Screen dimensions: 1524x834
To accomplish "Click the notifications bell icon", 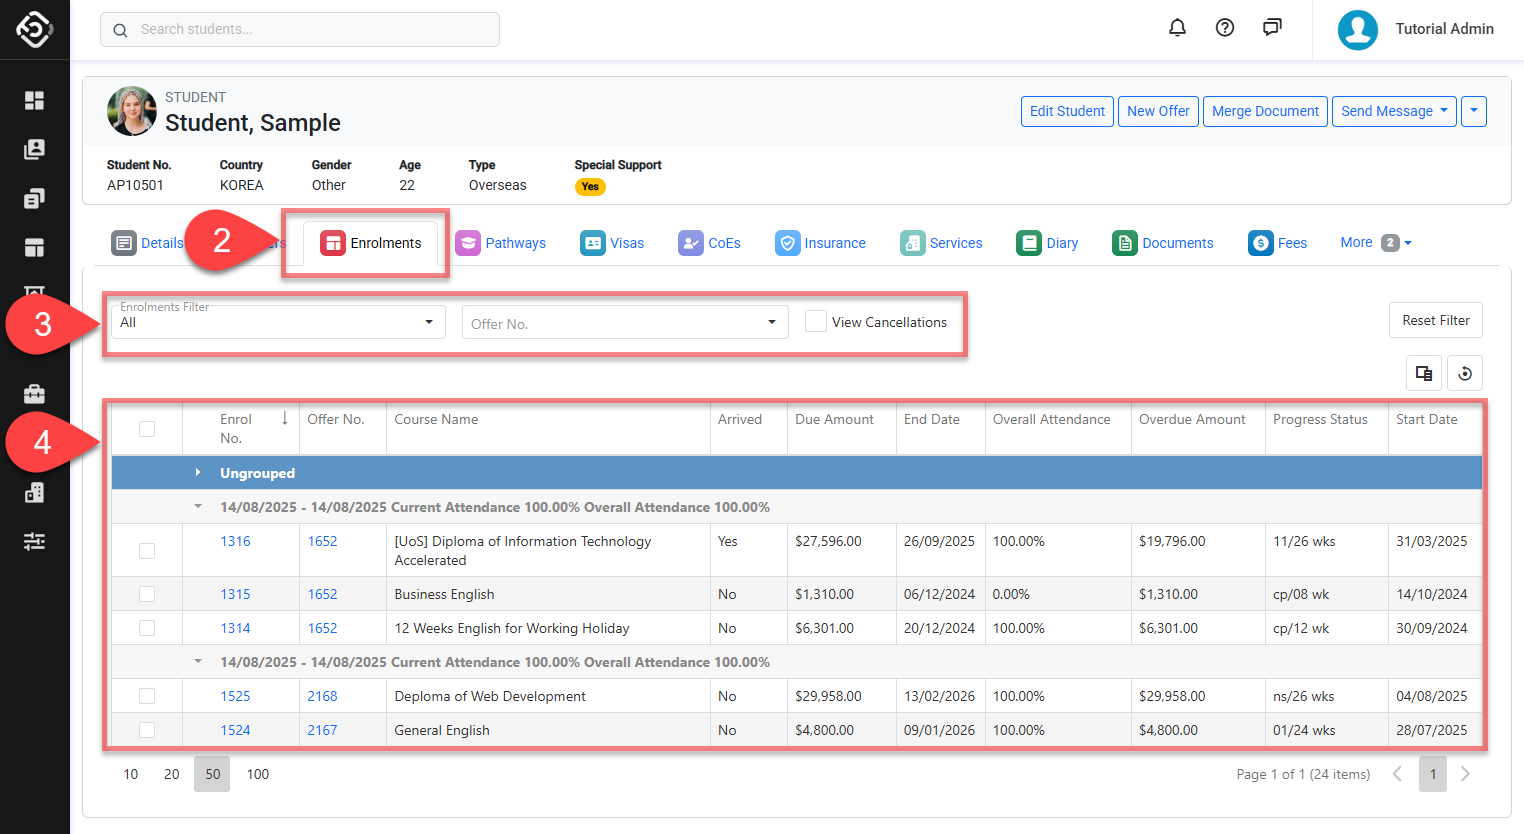I will tap(1177, 28).
